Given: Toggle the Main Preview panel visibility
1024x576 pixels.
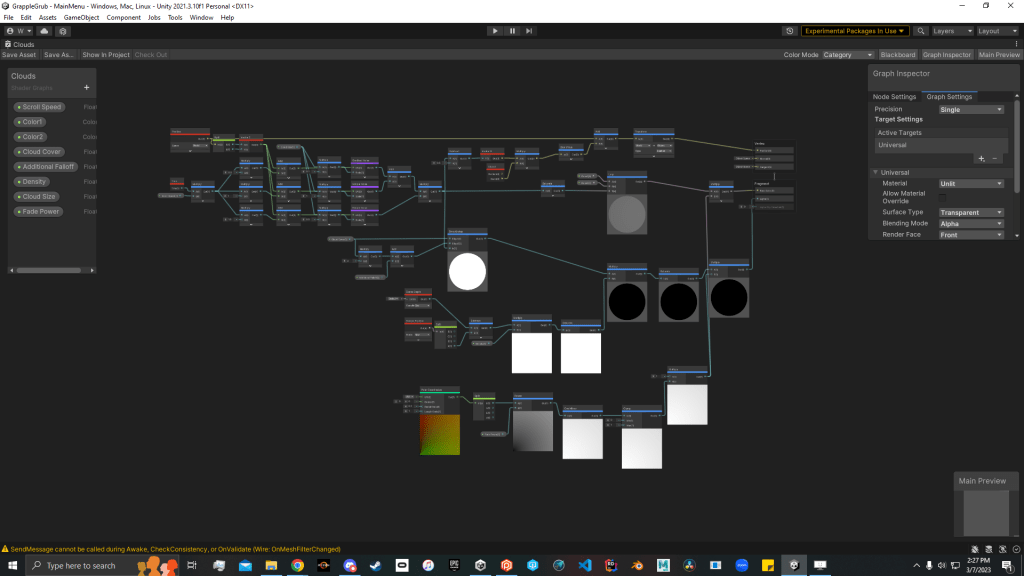Looking at the screenshot, I should tap(999, 55).
